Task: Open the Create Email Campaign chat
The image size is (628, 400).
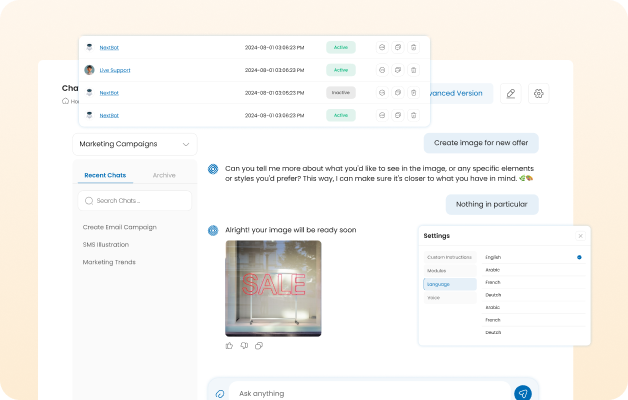Action: coord(119,227)
